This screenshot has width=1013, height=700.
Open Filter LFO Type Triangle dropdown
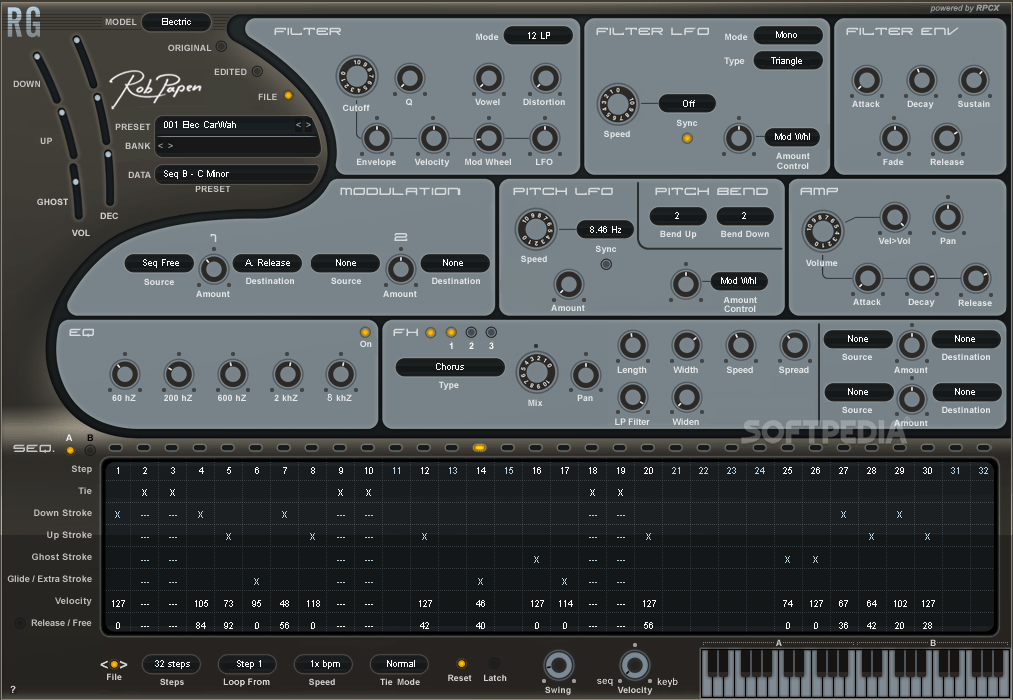point(788,61)
